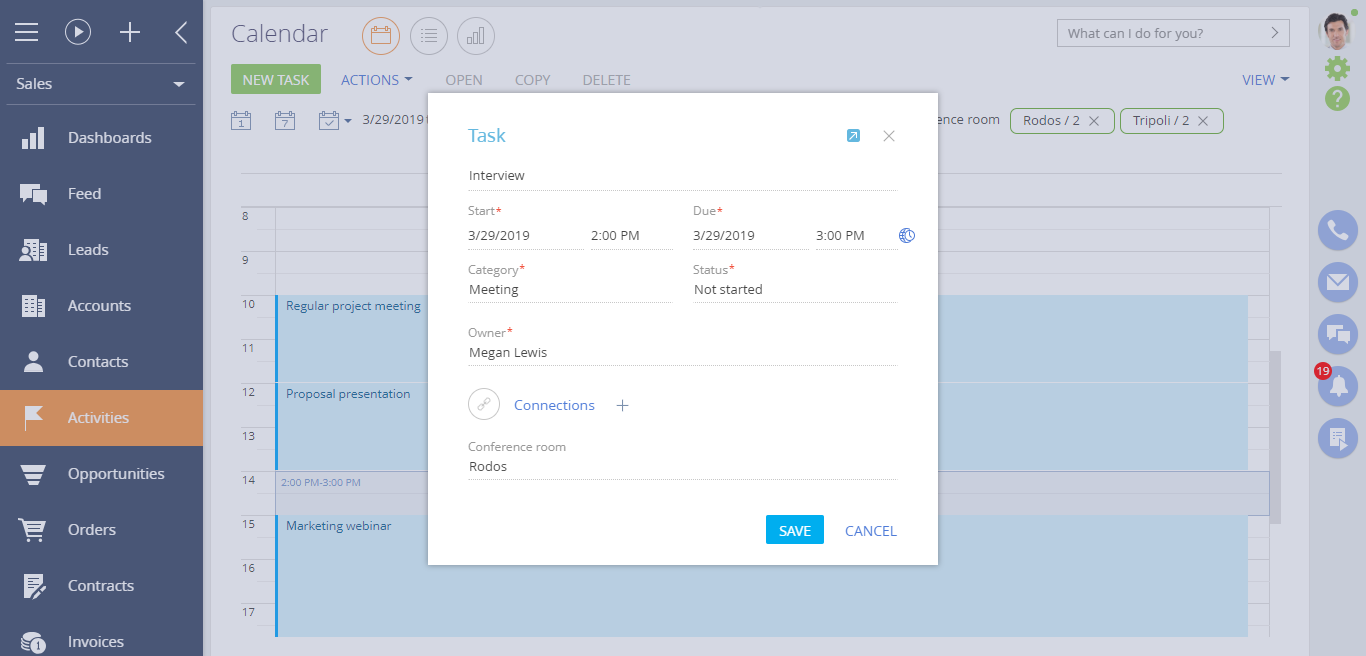Cancel the task dialog
1366x656 pixels.
pyautogui.click(x=870, y=531)
